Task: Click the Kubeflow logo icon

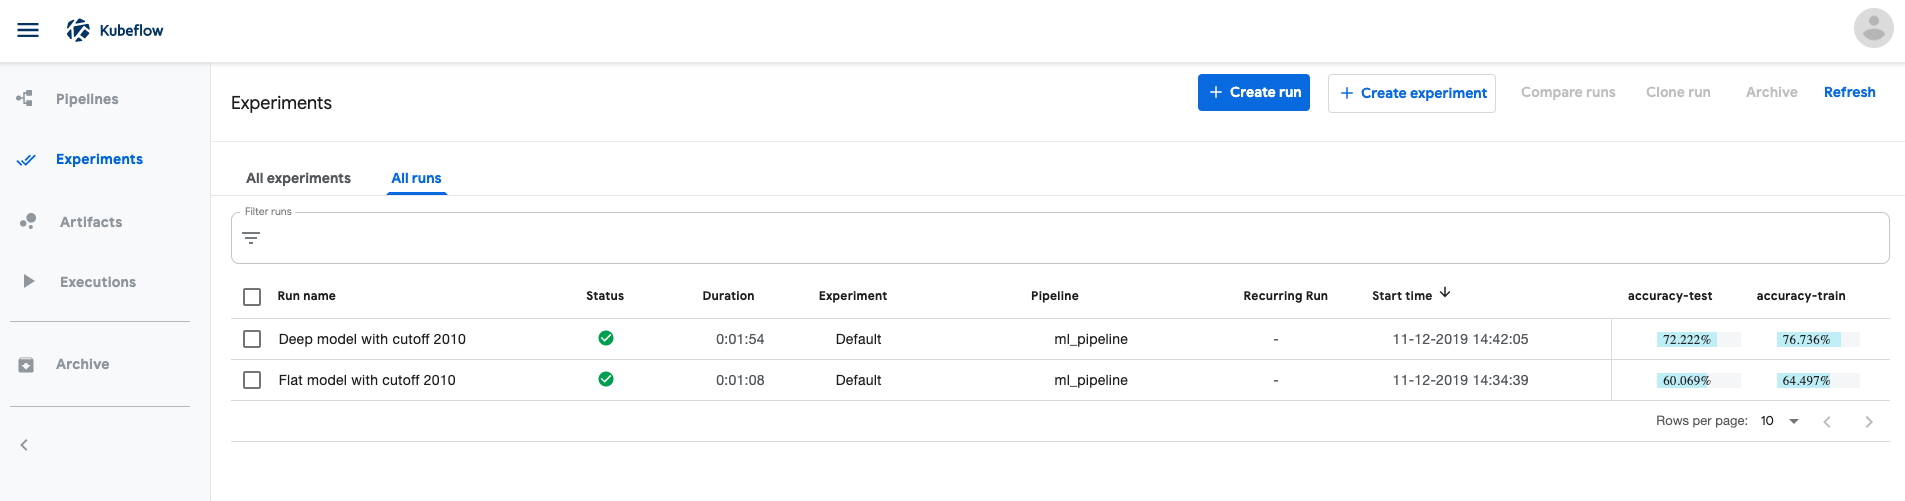Action: coord(78,30)
